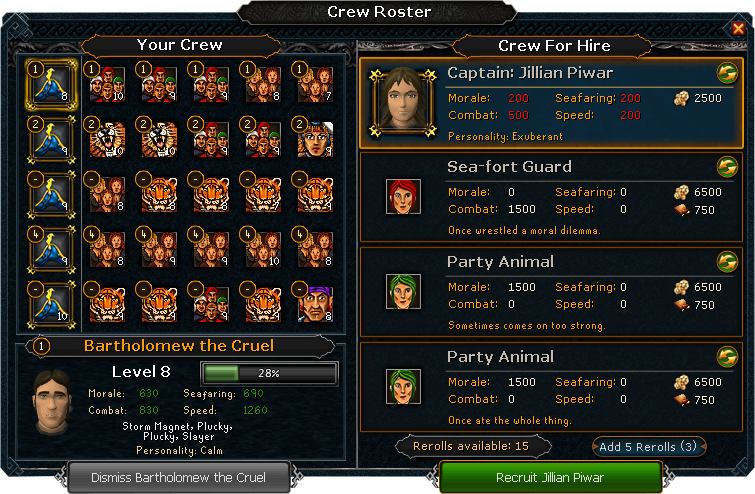Dismiss Bartholomew the Cruel
The width and height of the screenshot is (755, 494).
[x=179, y=477]
